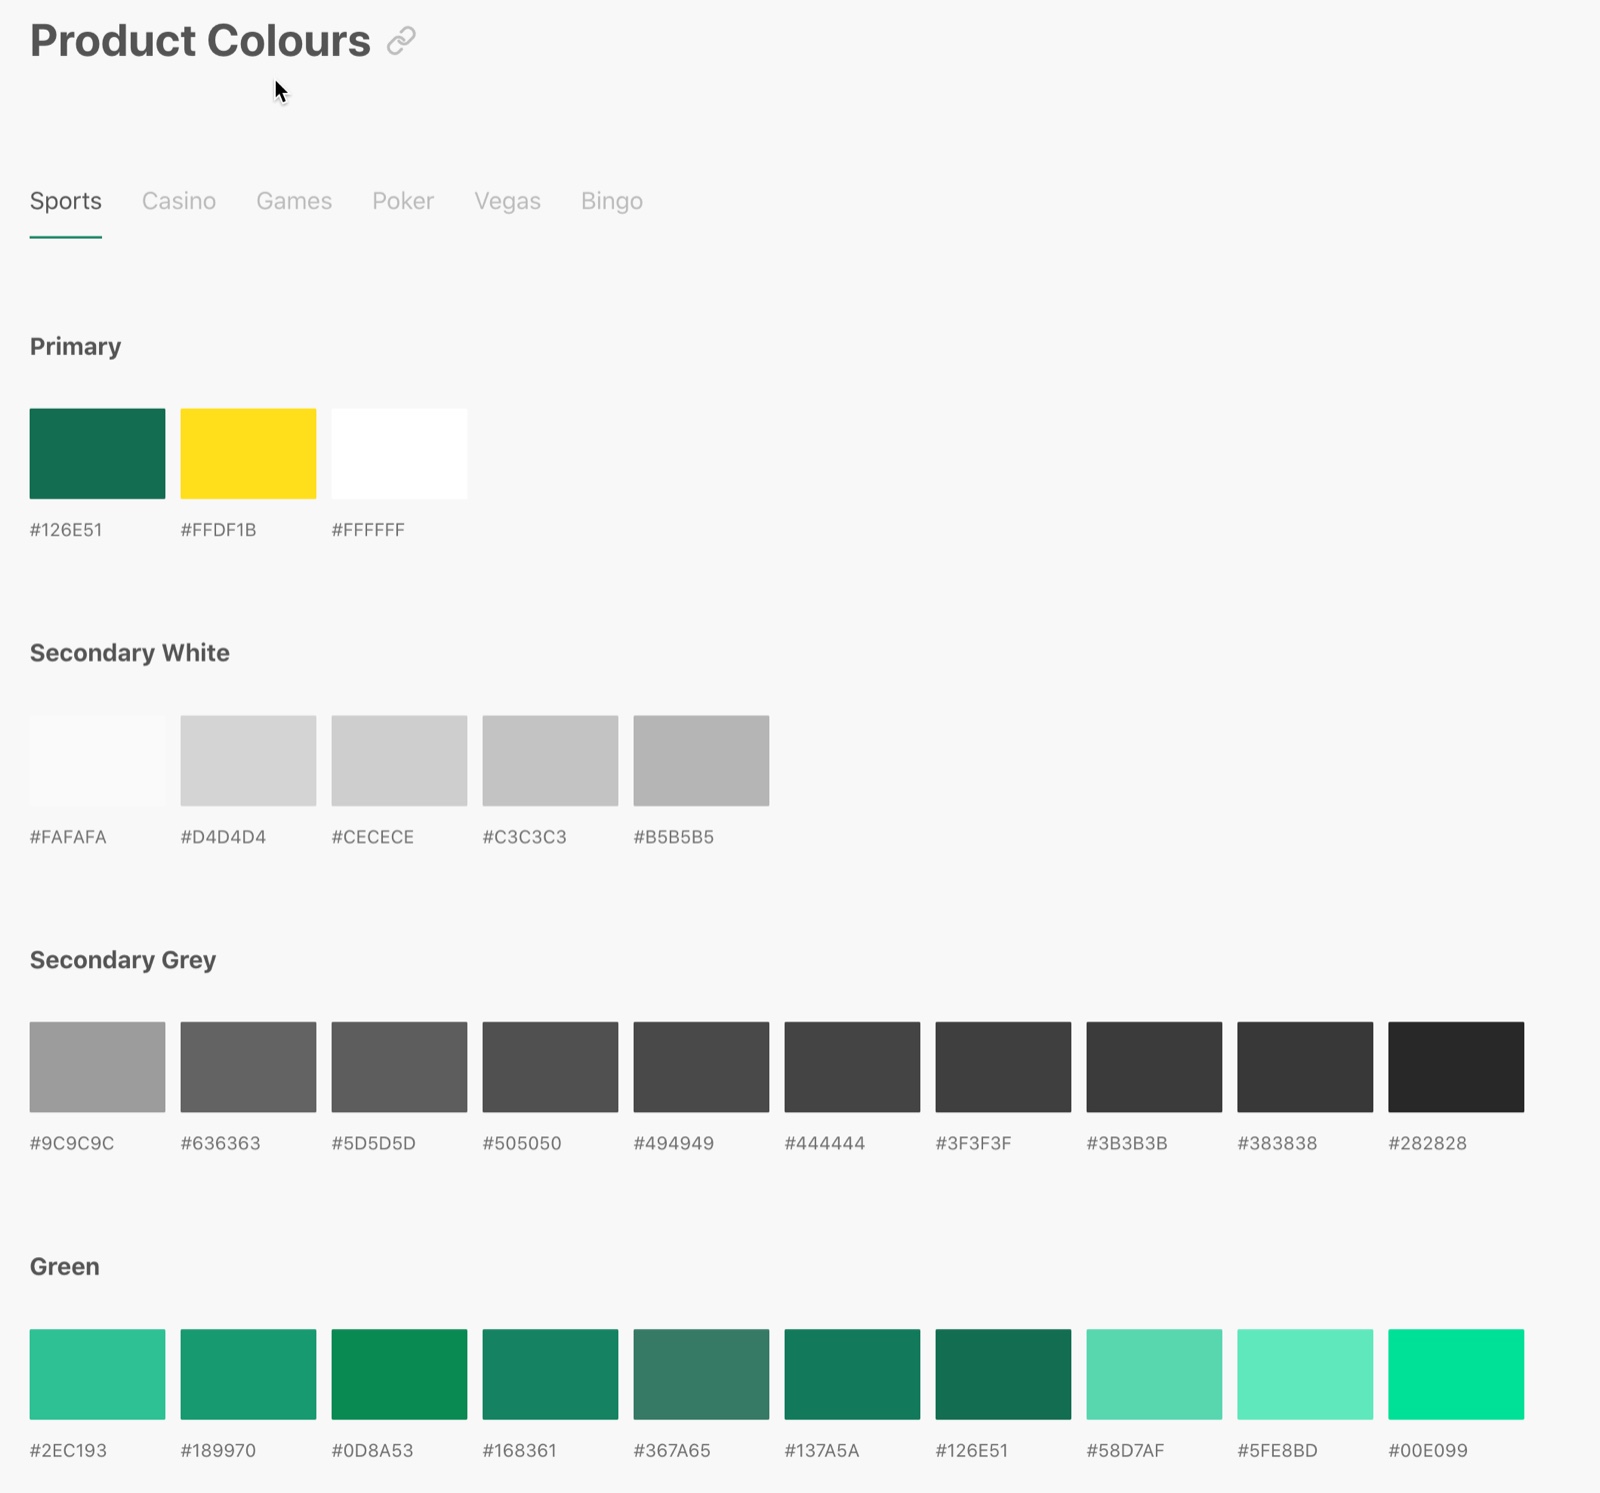Click the '#2EC193' hex label
Screen dimensions: 1600x1493
click(68, 1450)
